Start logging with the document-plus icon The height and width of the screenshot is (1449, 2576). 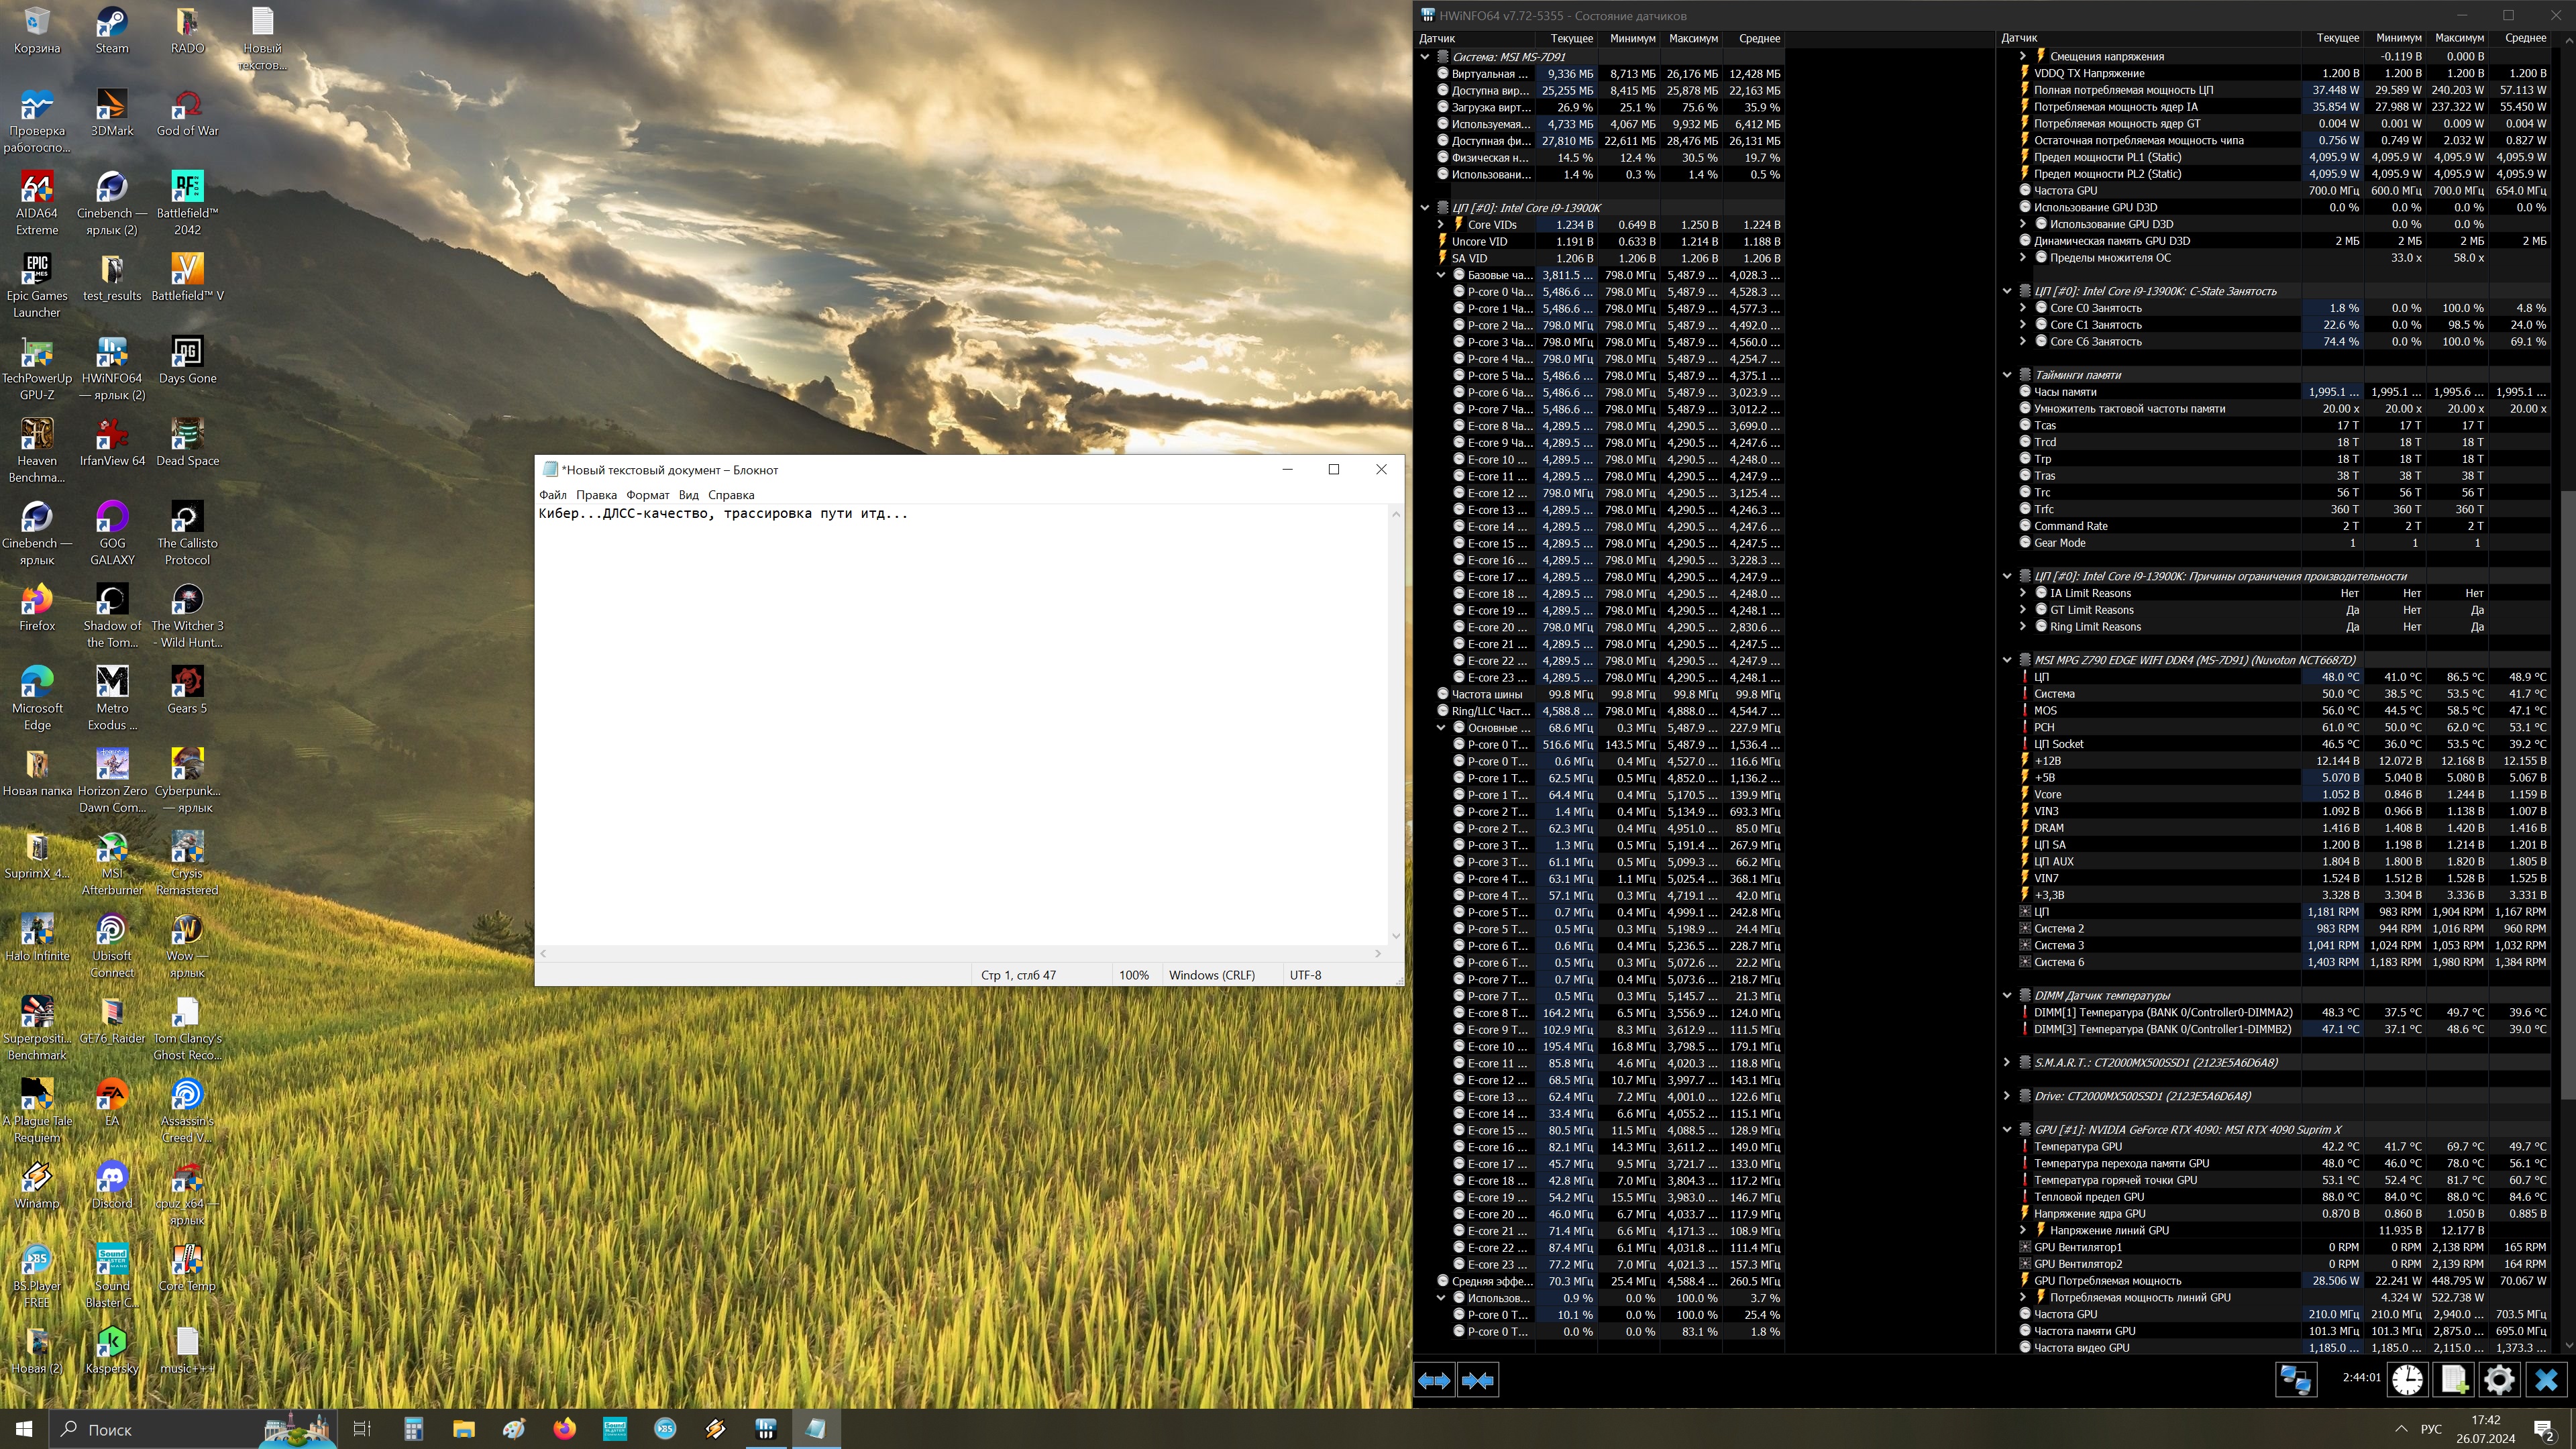pyautogui.click(x=2454, y=1380)
